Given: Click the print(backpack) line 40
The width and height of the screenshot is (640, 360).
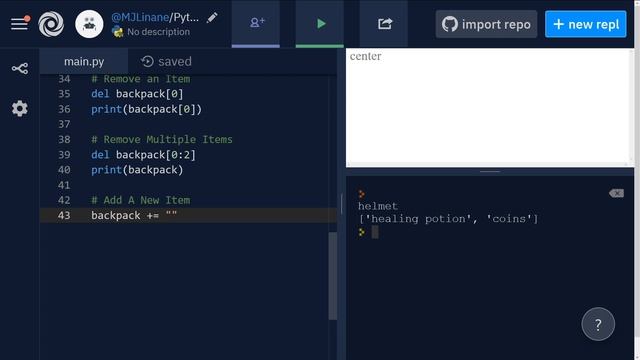Looking at the screenshot, I should (x=137, y=170).
